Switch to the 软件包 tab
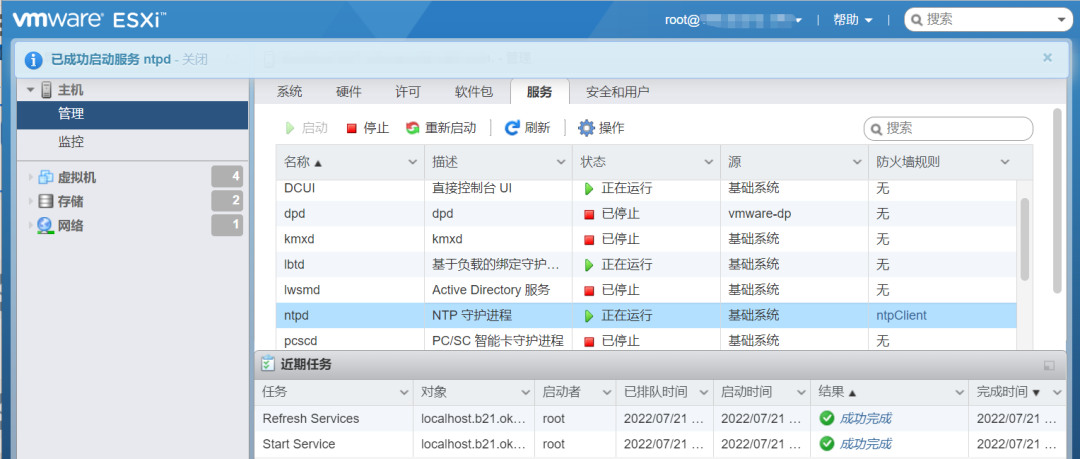1080x459 pixels. 474,92
